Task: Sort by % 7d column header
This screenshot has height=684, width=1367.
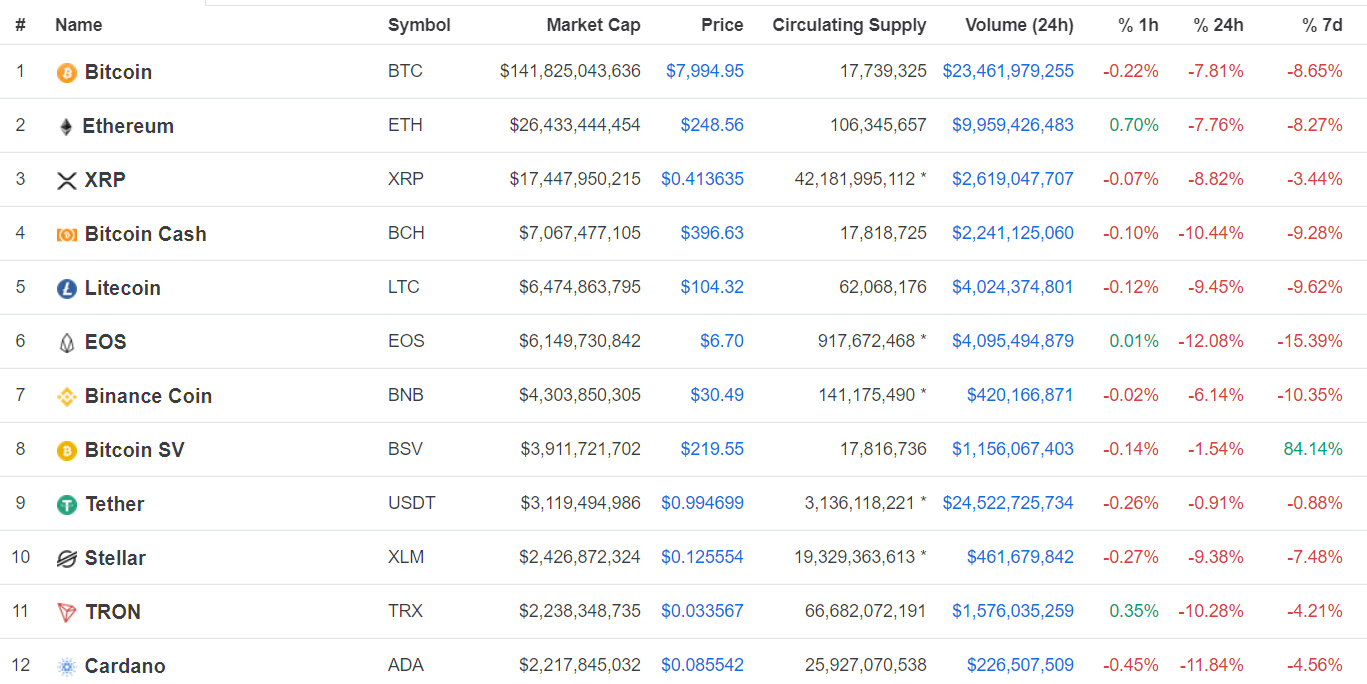Action: click(x=1322, y=25)
